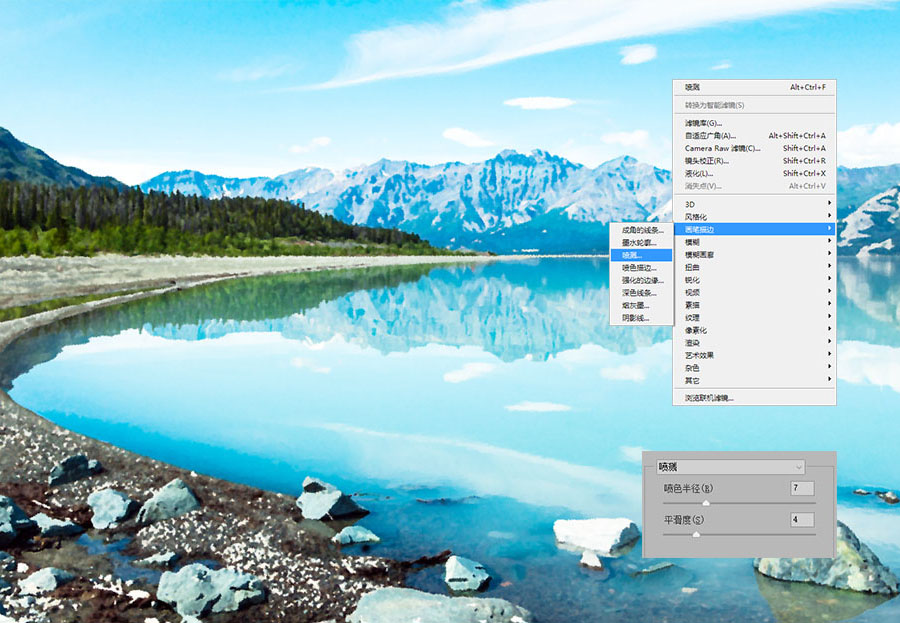Choose 成角的线条 (Angled Strokes) submenu item
Viewport: 900px width, 623px height.
pyautogui.click(x=641, y=230)
